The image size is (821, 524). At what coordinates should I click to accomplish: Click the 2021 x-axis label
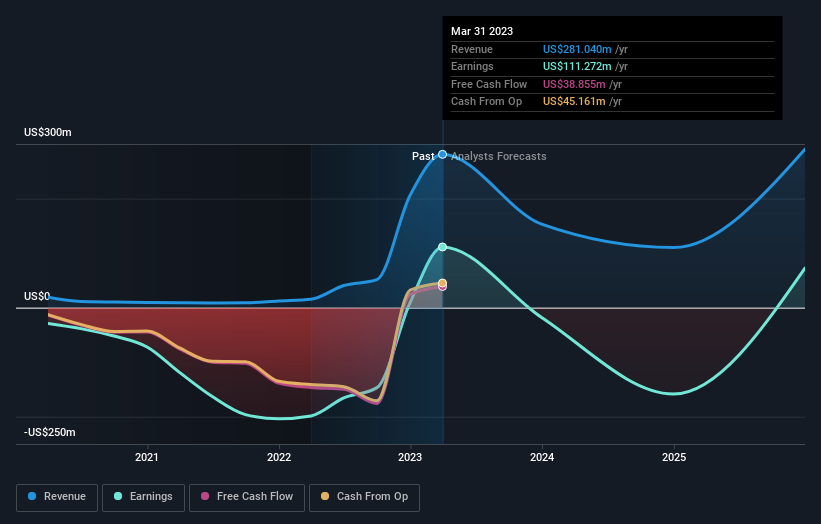(x=147, y=457)
